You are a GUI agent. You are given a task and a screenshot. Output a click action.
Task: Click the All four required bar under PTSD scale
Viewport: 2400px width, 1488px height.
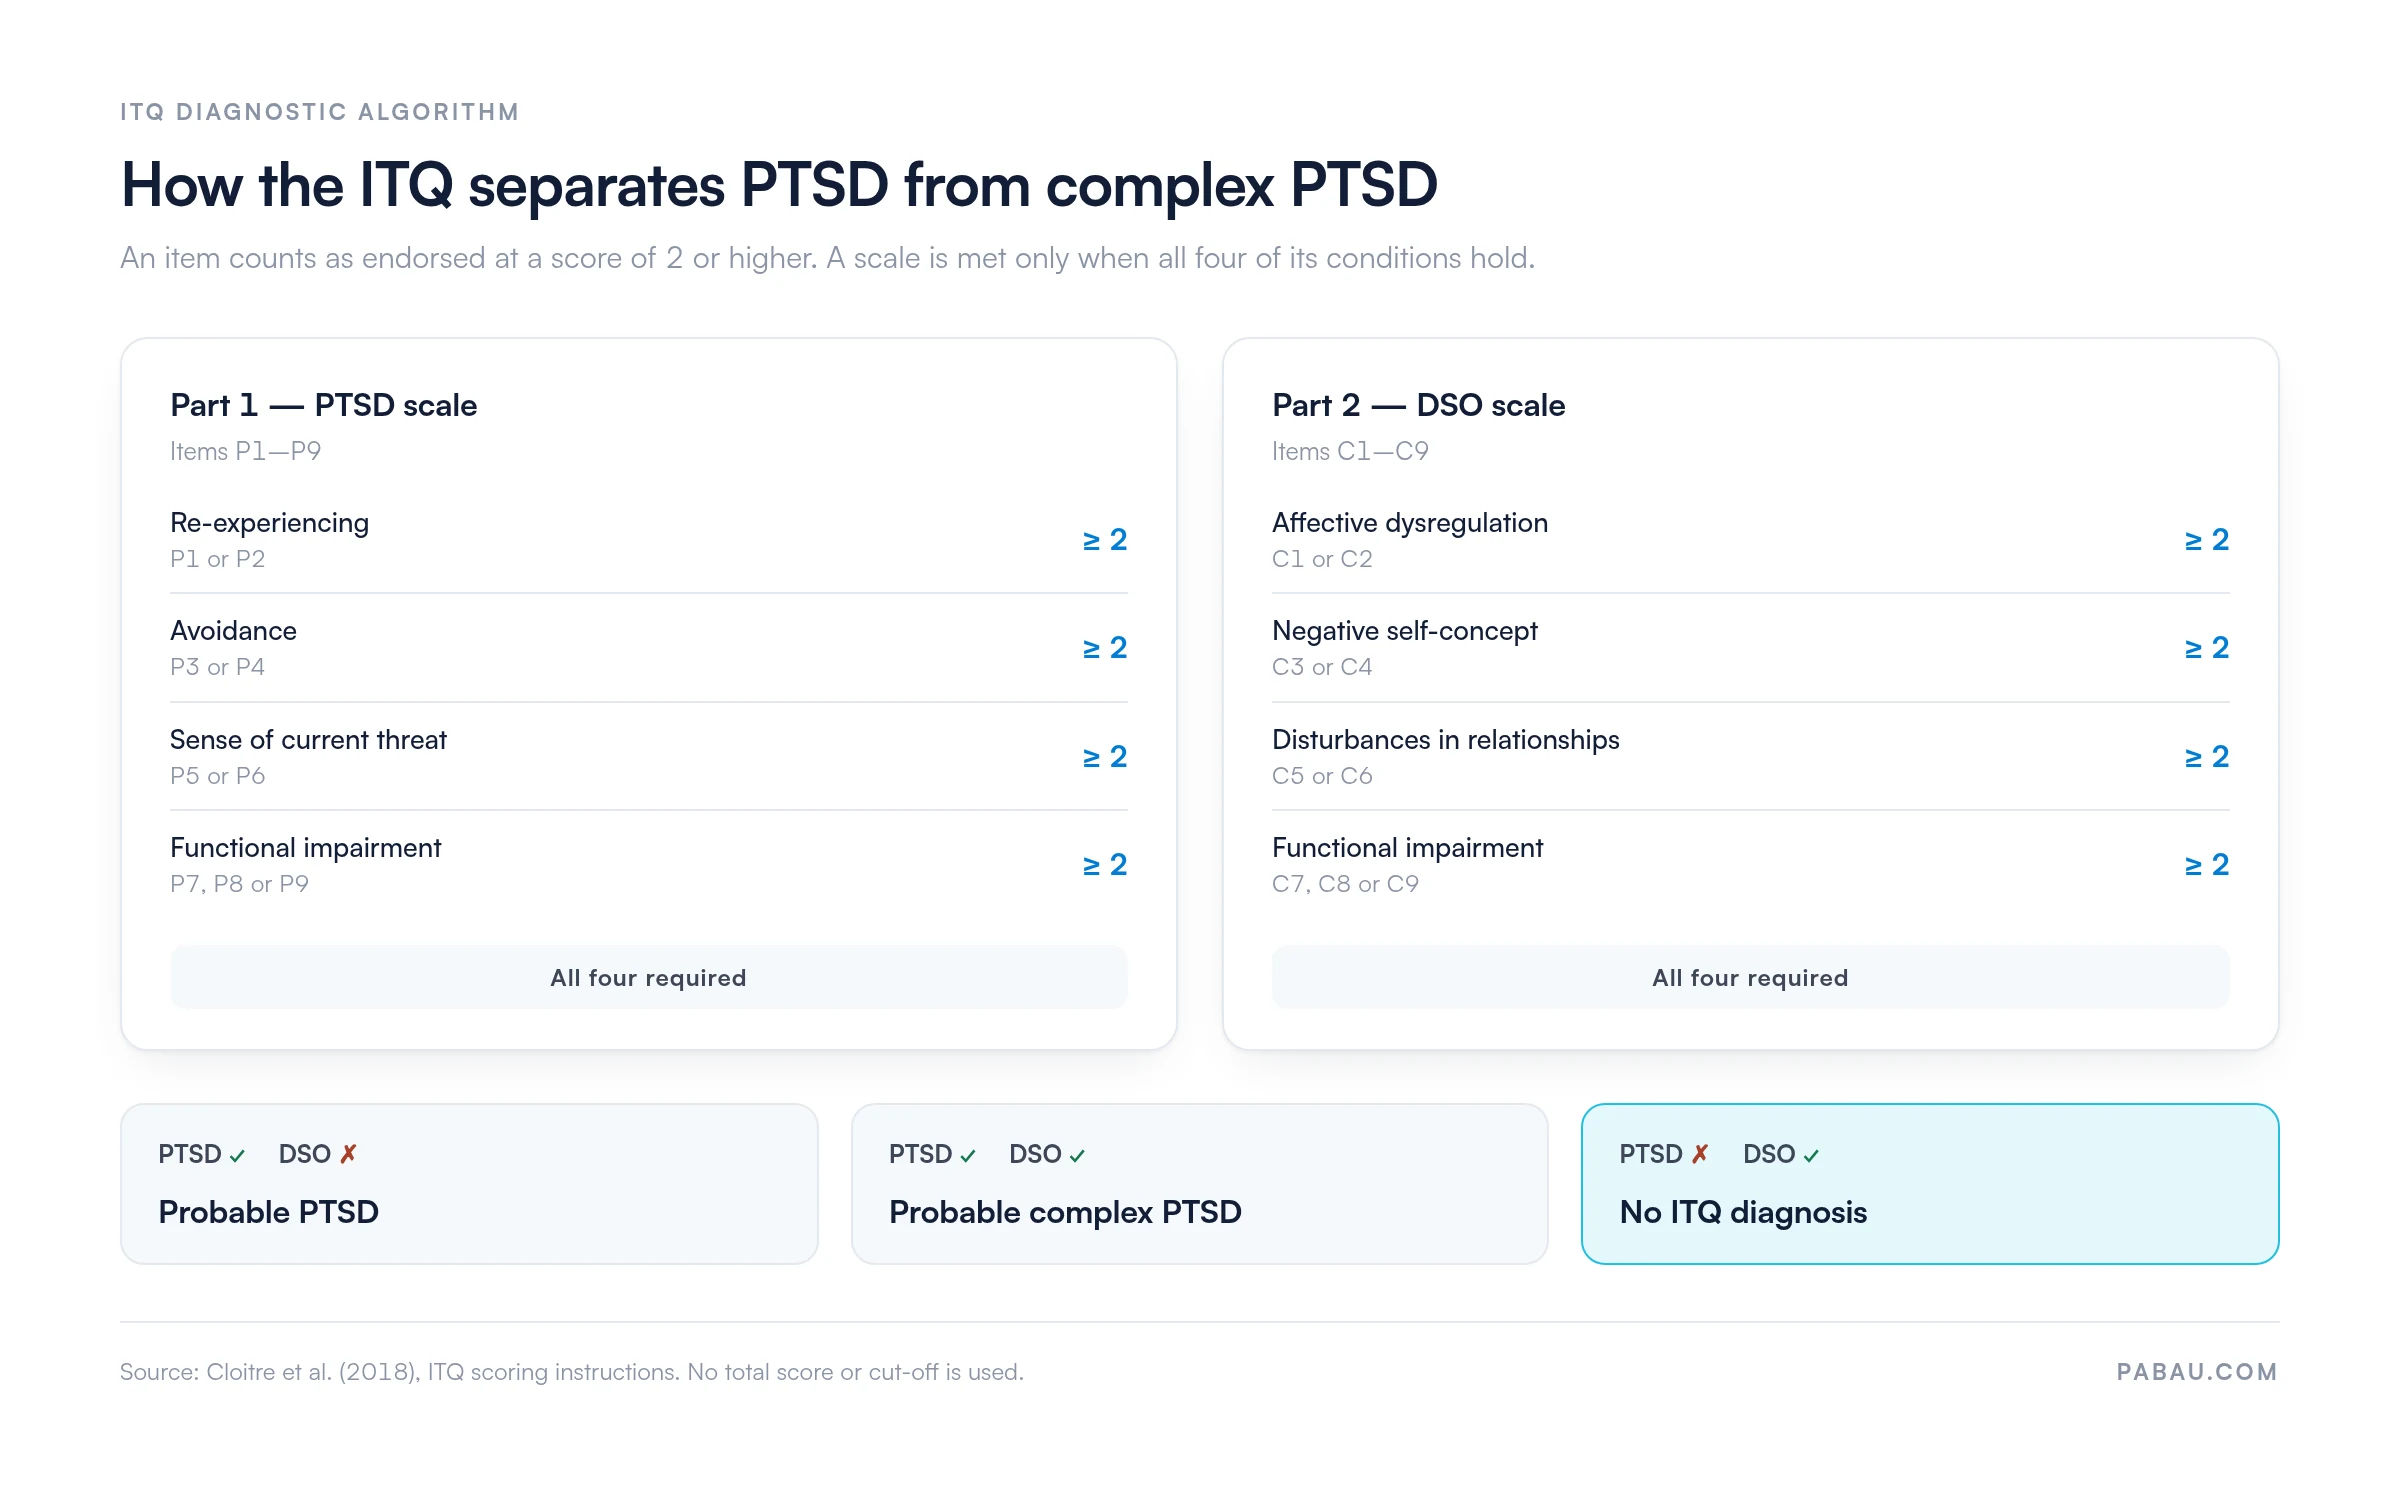pyautogui.click(x=649, y=977)
